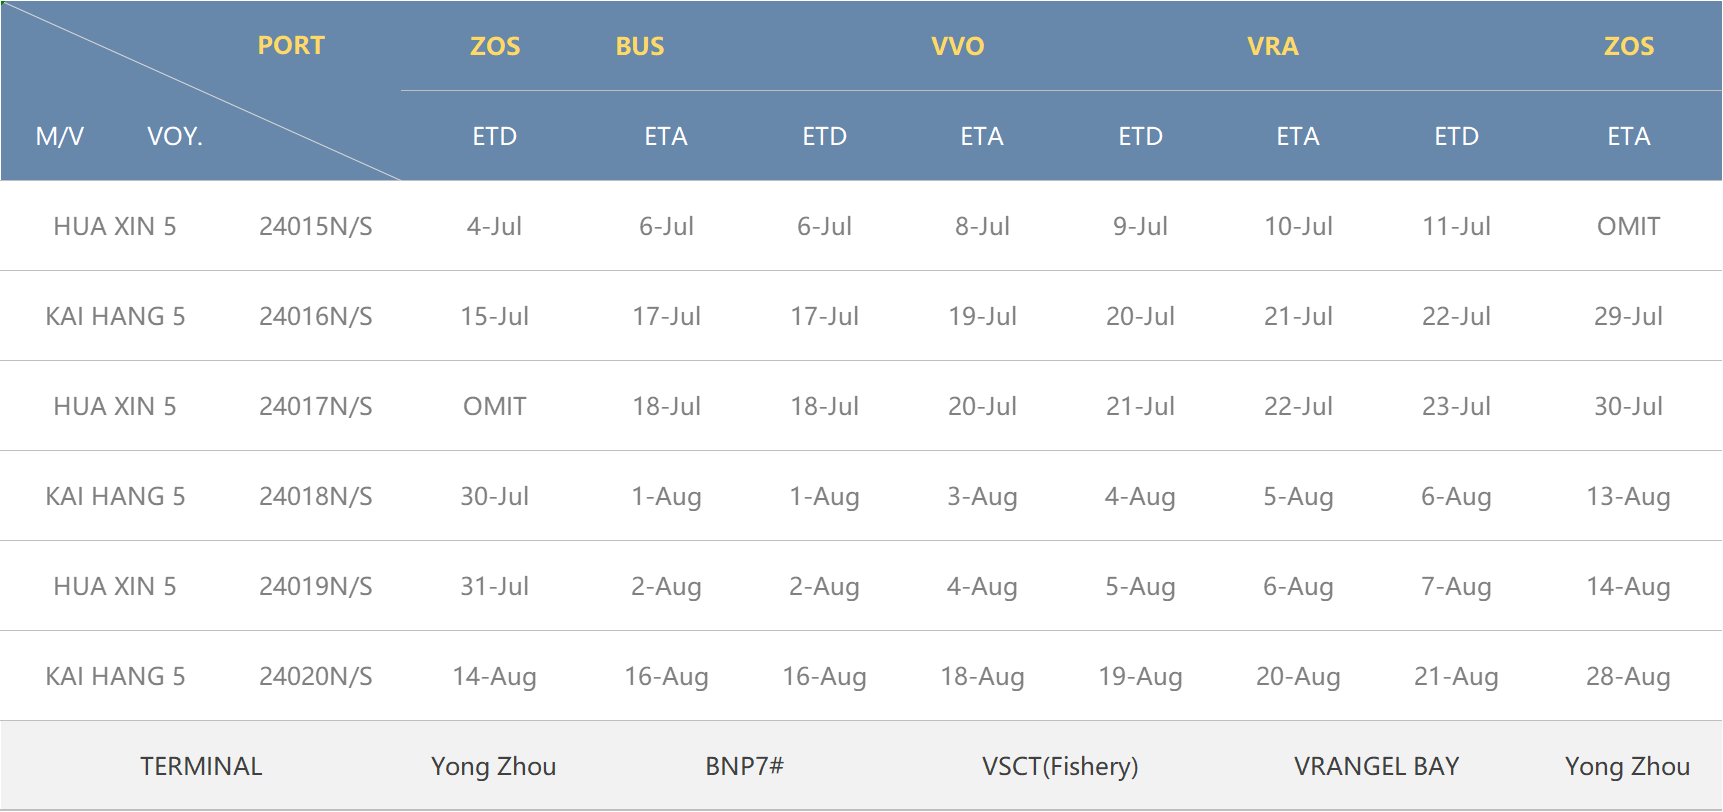
Task: Click voyage 24018N/S cell
Action: tap(316, 496)
